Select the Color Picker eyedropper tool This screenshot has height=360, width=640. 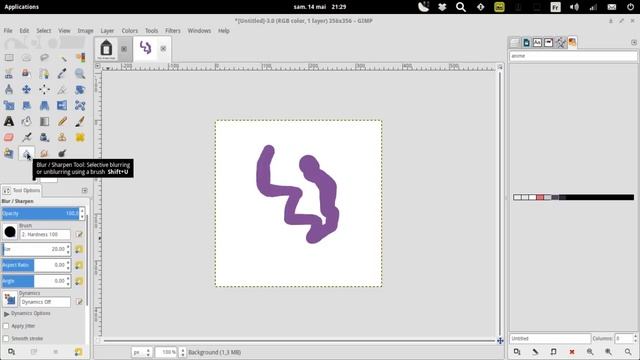click(62, 73)
